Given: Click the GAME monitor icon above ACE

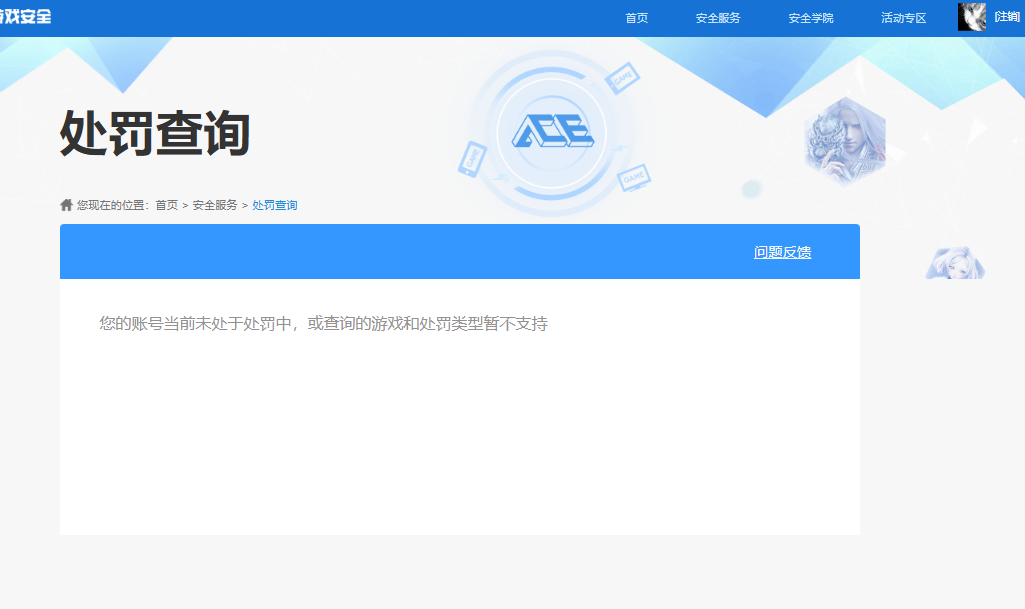Looking at the screenshot, I should 623,76.
